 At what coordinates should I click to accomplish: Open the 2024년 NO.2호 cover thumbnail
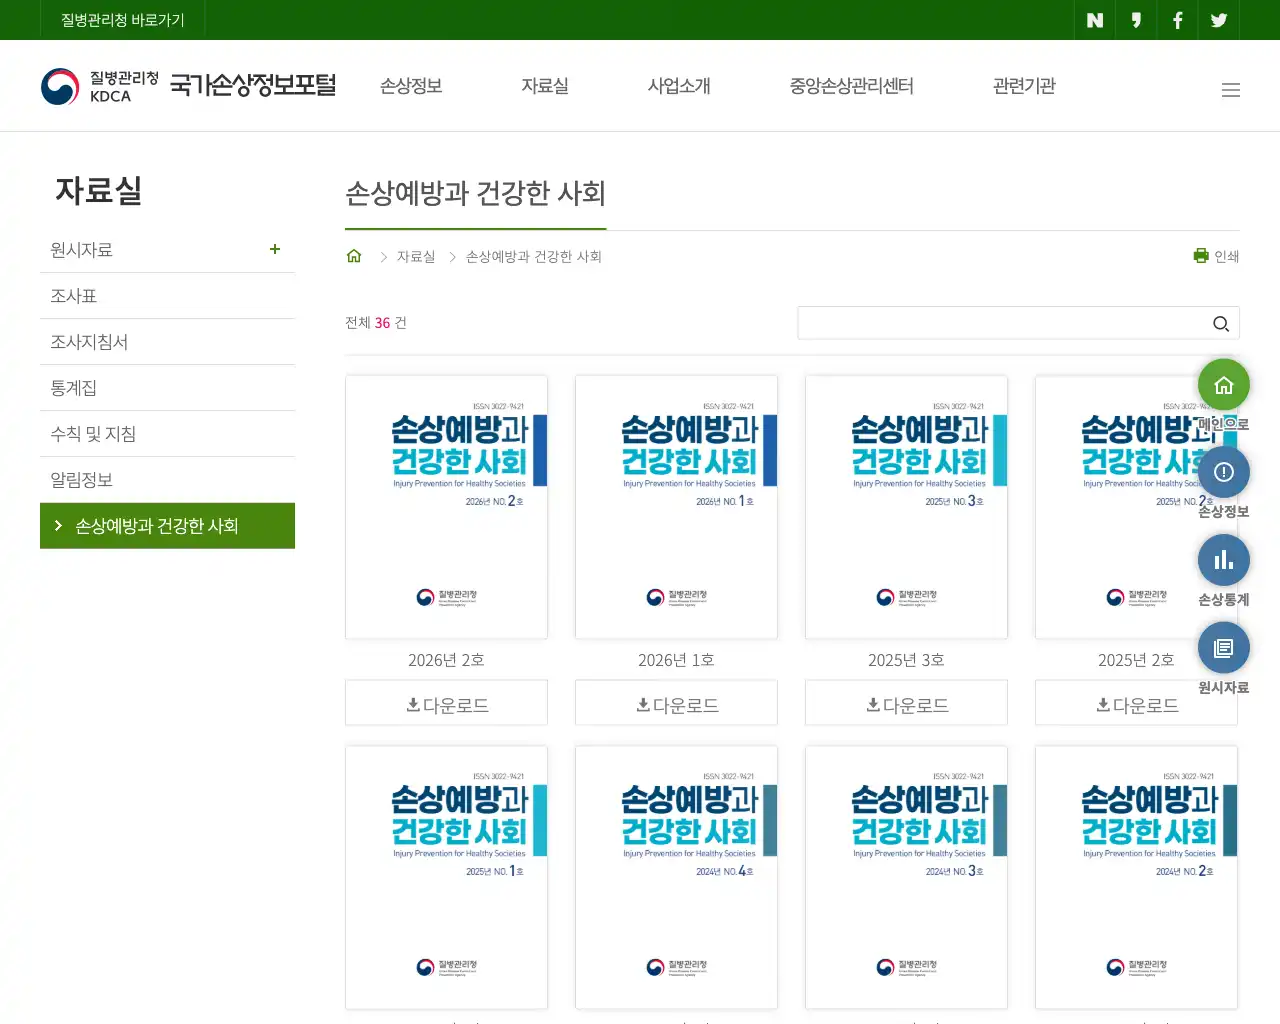point(1136,877)
